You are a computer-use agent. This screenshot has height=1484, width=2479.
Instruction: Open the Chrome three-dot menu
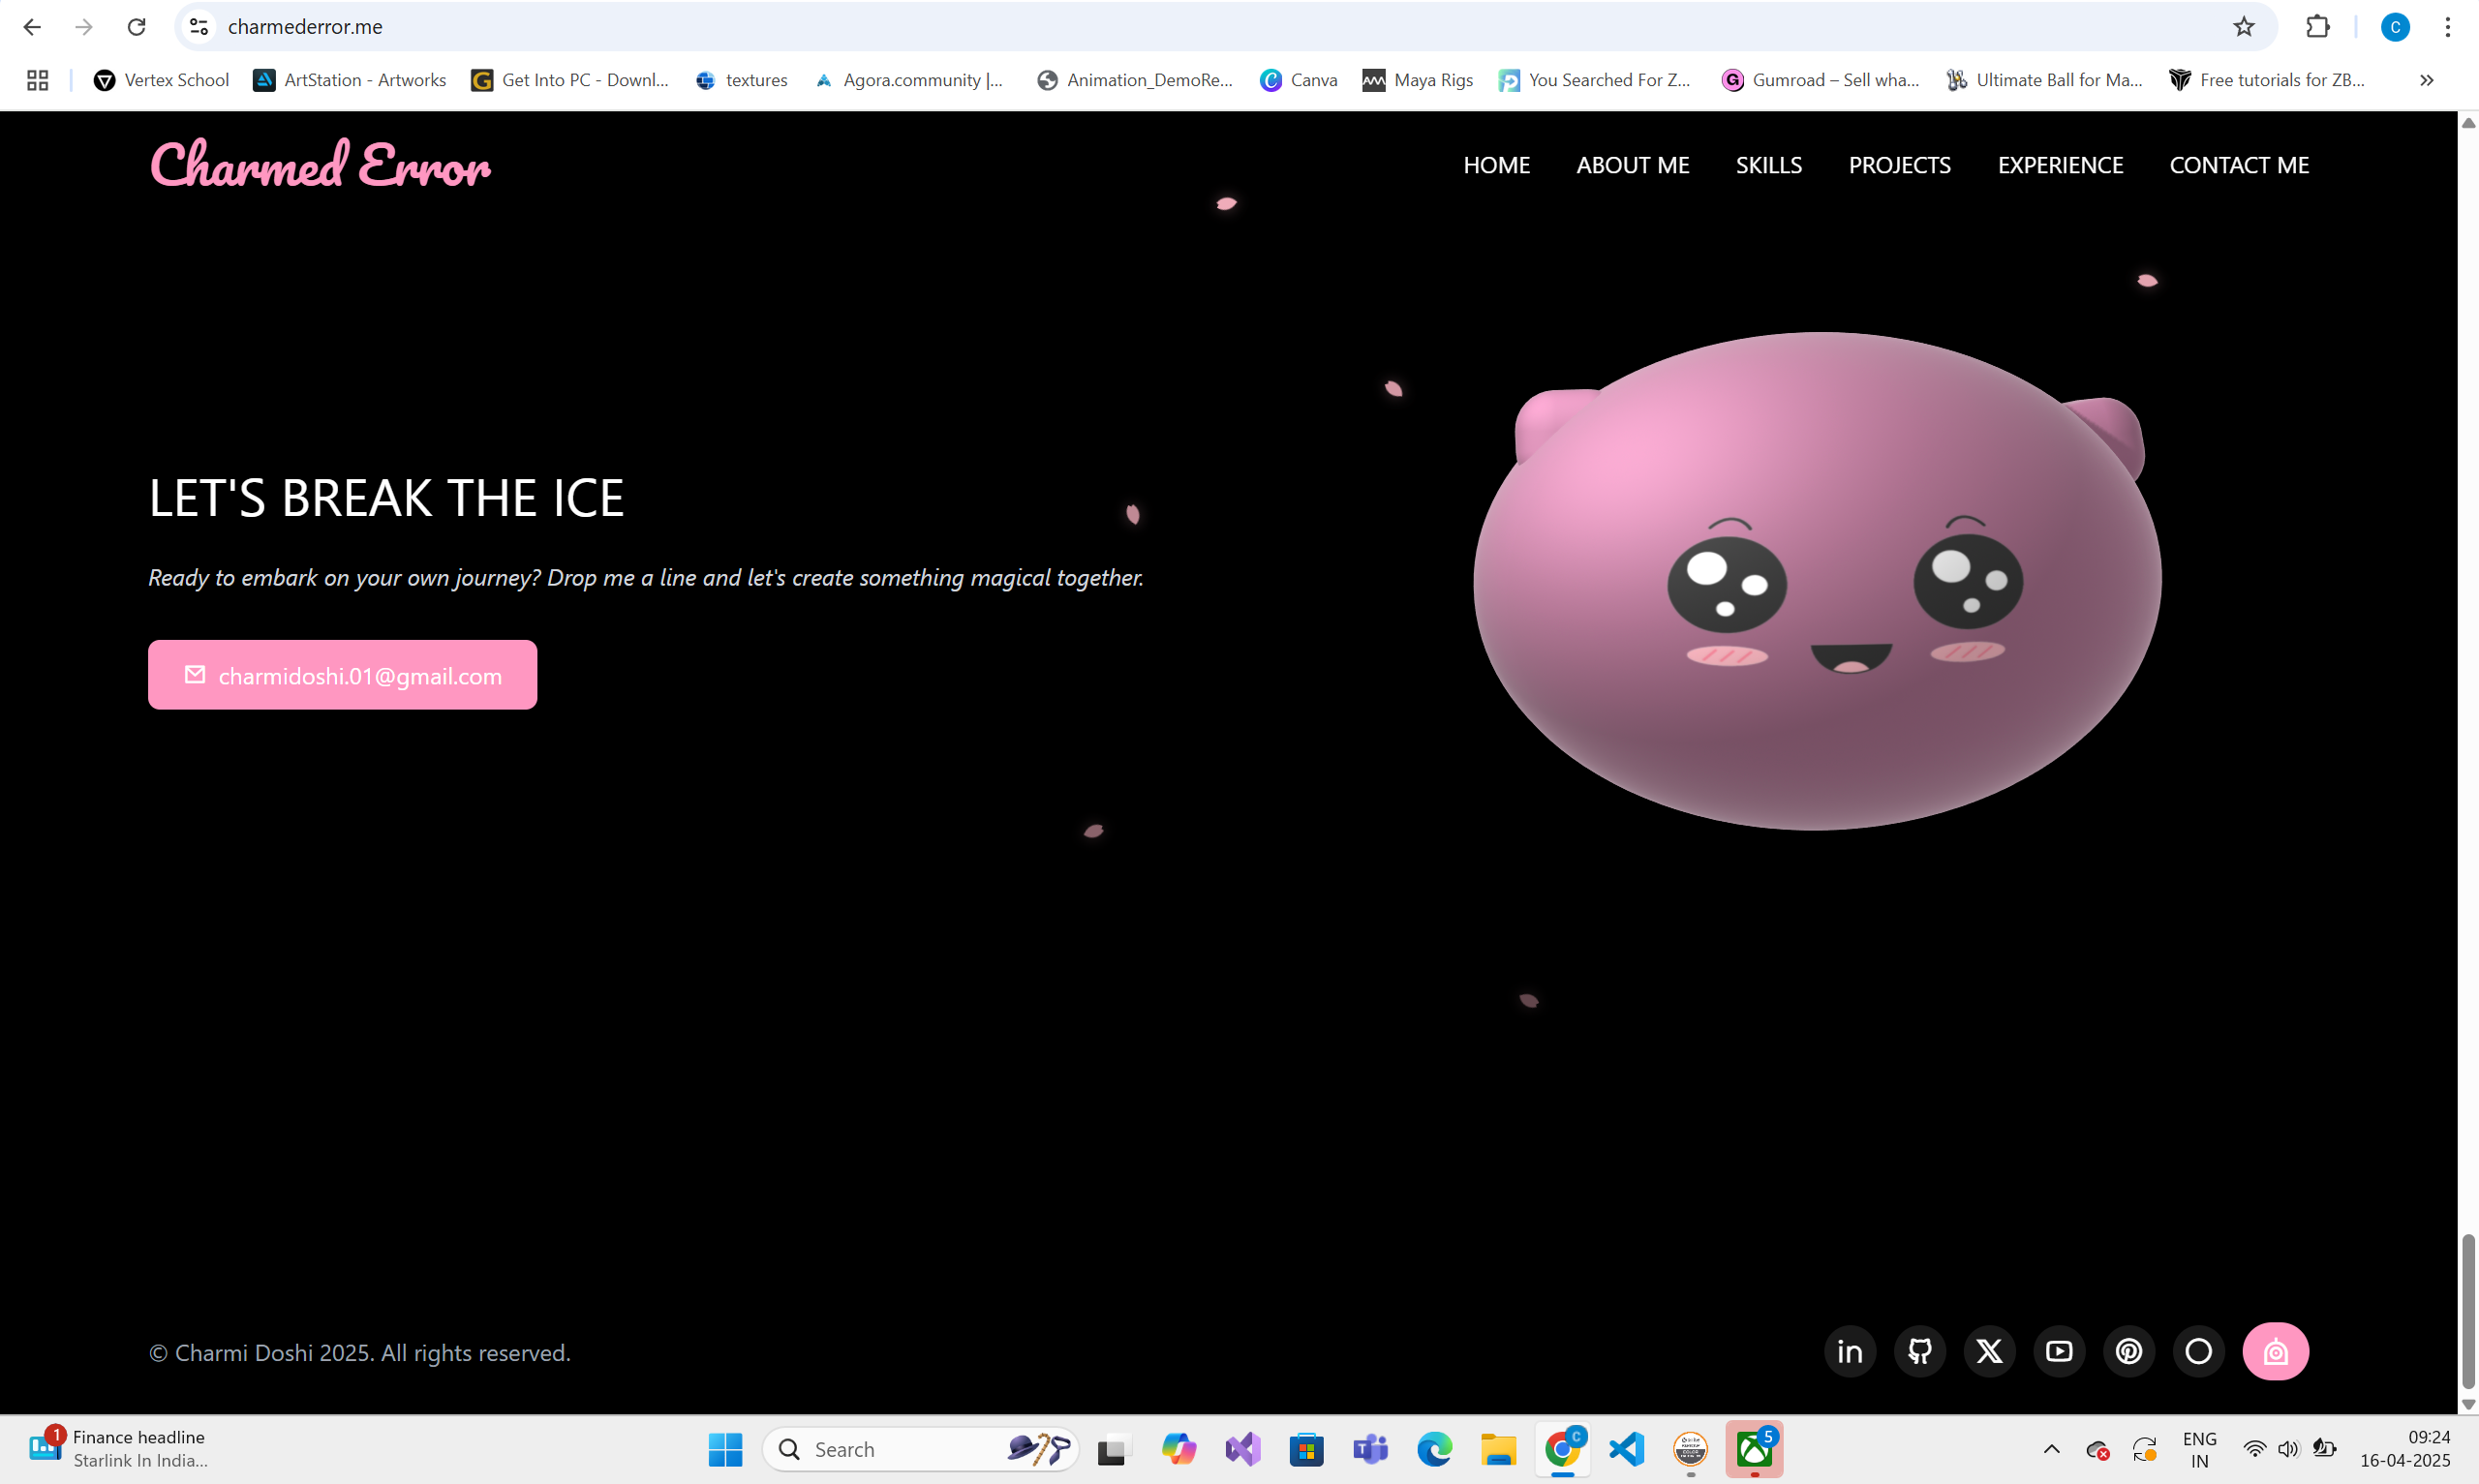tap(2447, 27)
